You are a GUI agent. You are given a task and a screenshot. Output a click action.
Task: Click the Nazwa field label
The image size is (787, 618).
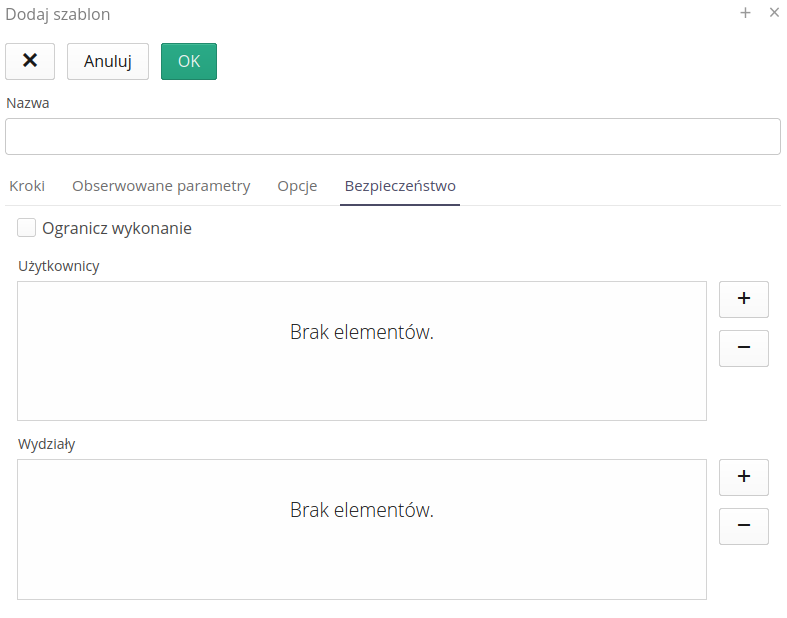28,103
